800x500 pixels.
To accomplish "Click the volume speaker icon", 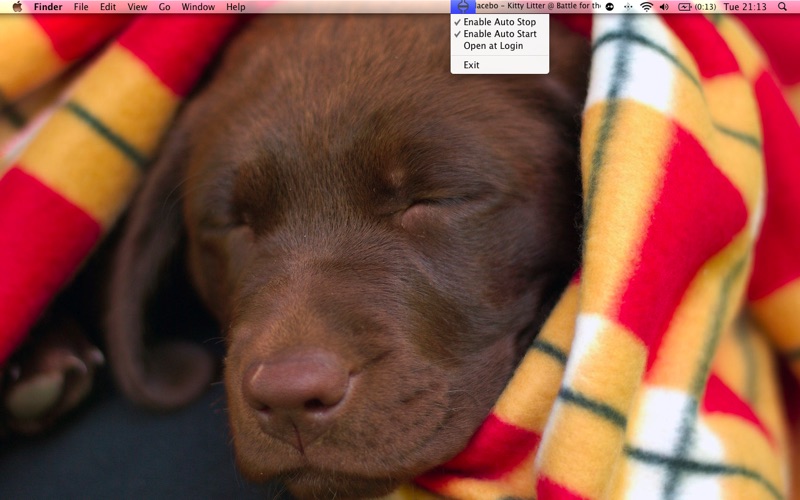I will pyautogui.click(x=664, y=7).
